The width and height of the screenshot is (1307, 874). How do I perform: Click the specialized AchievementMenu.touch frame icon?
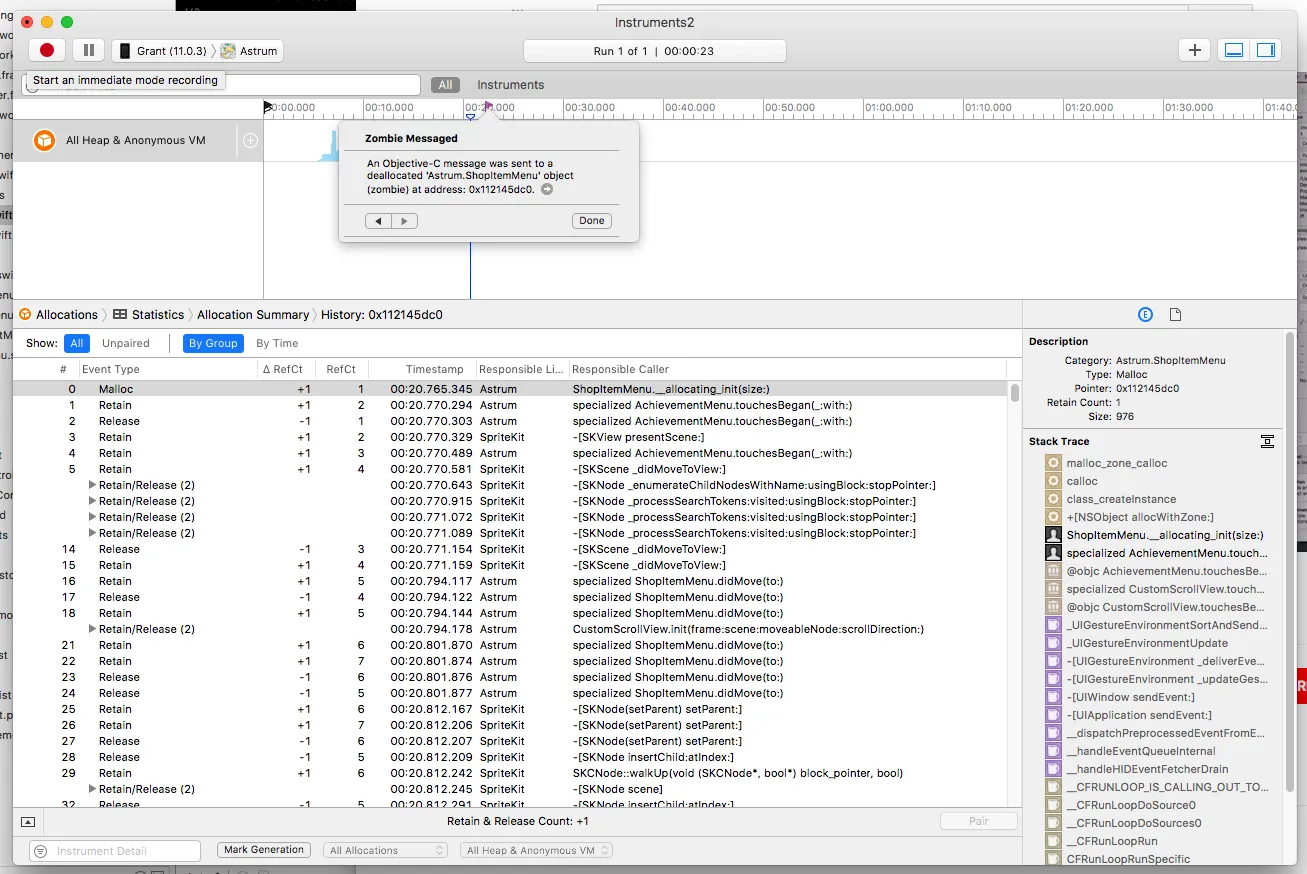(1052, 553)
